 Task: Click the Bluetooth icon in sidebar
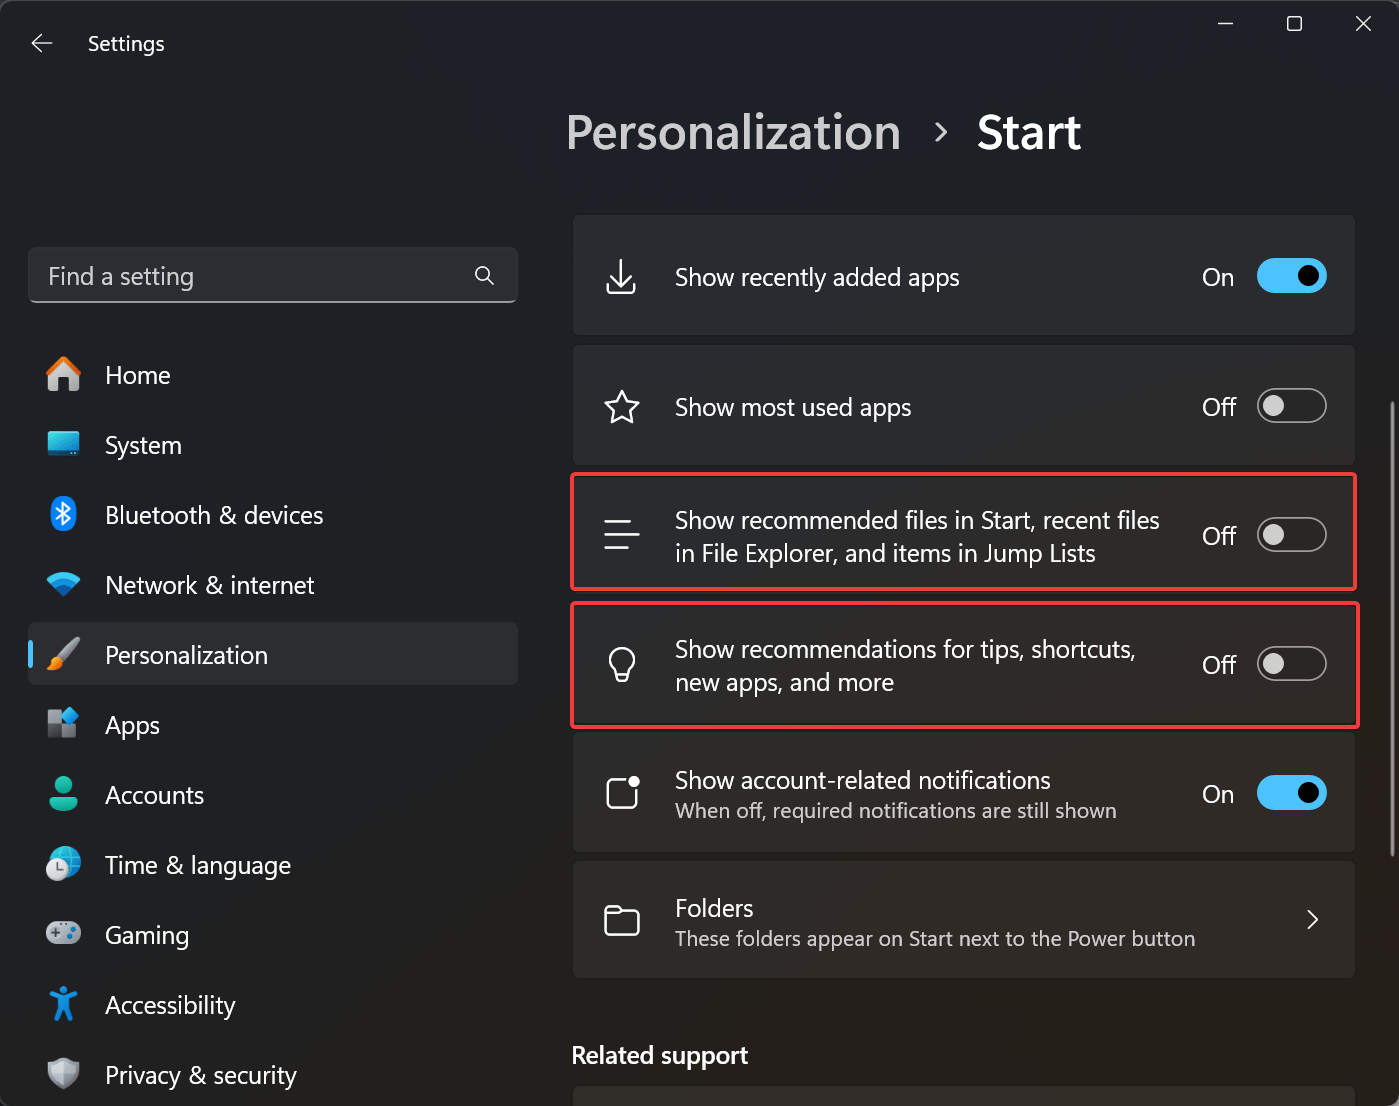coord(64,514)
